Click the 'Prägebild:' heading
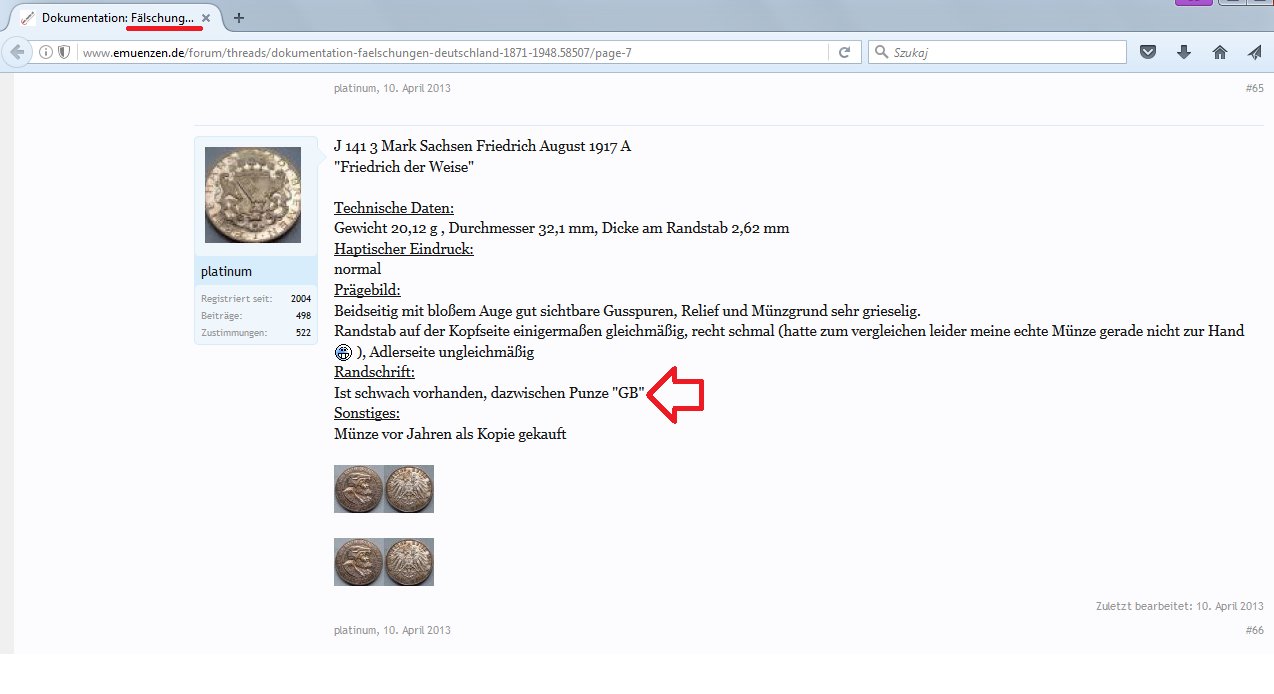The image size is (1274, 694). [x=367, y=290]
